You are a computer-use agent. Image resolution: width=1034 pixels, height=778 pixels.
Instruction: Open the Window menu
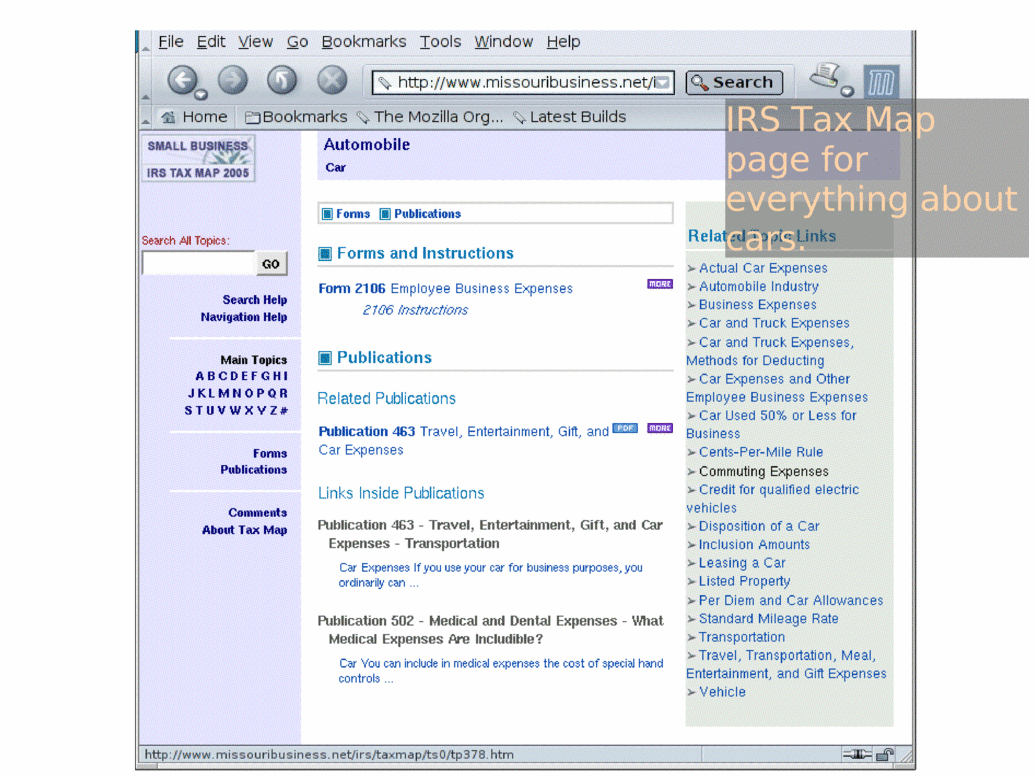503,42
